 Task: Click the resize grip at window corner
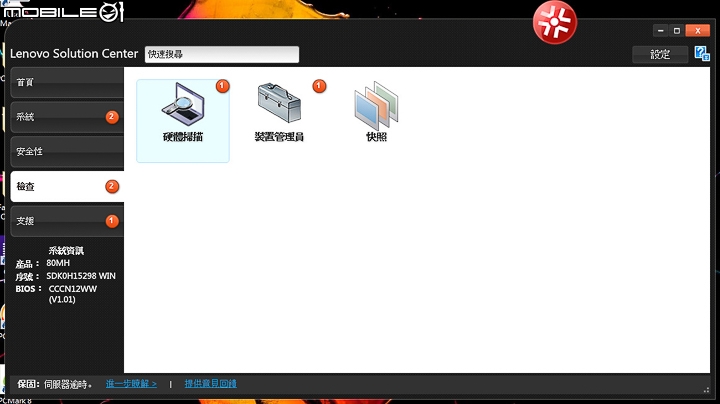click(706, 390)
